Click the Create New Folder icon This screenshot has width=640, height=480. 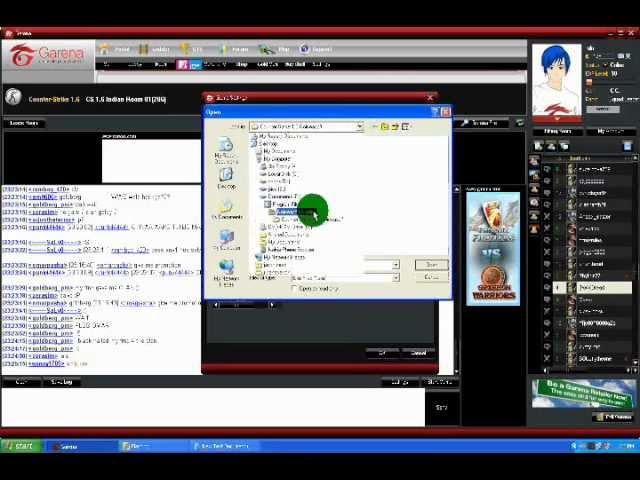395,127
